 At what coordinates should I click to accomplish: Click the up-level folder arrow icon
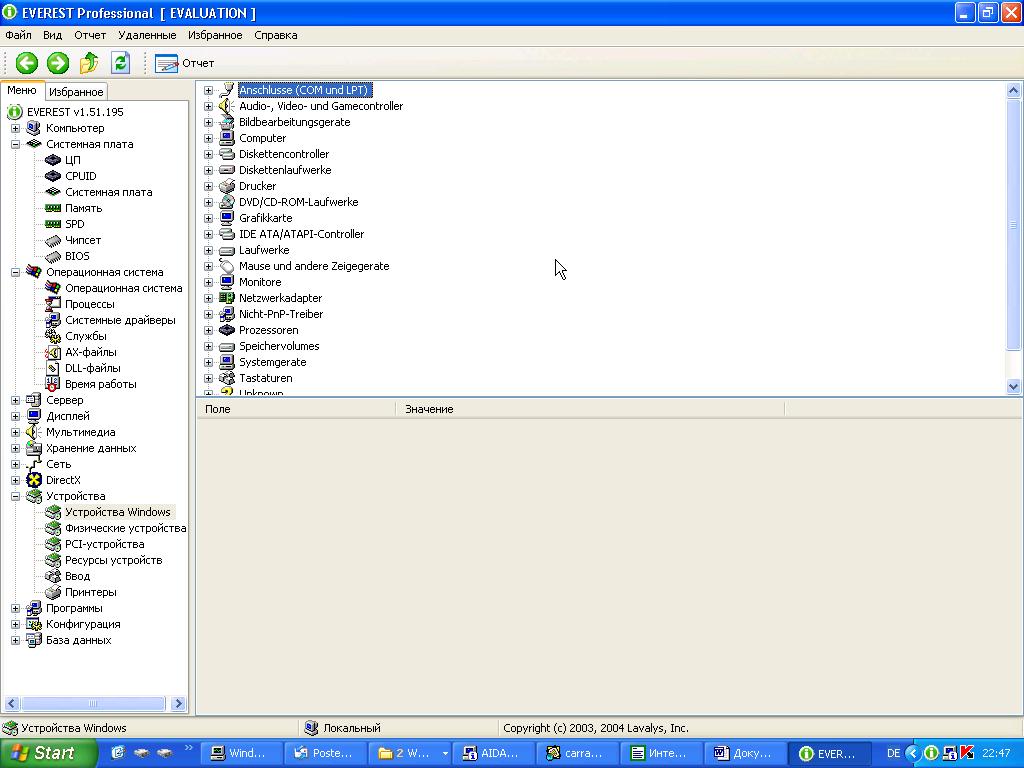(x=89, y=63)
